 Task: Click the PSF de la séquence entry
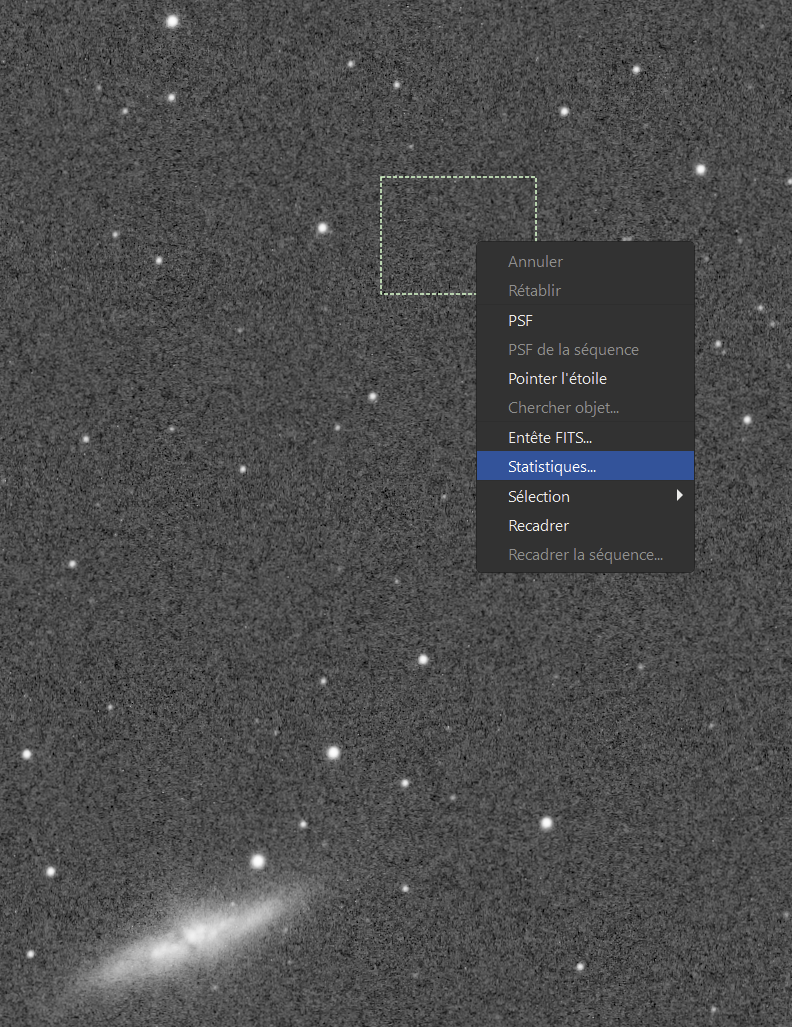coord(585,350)
